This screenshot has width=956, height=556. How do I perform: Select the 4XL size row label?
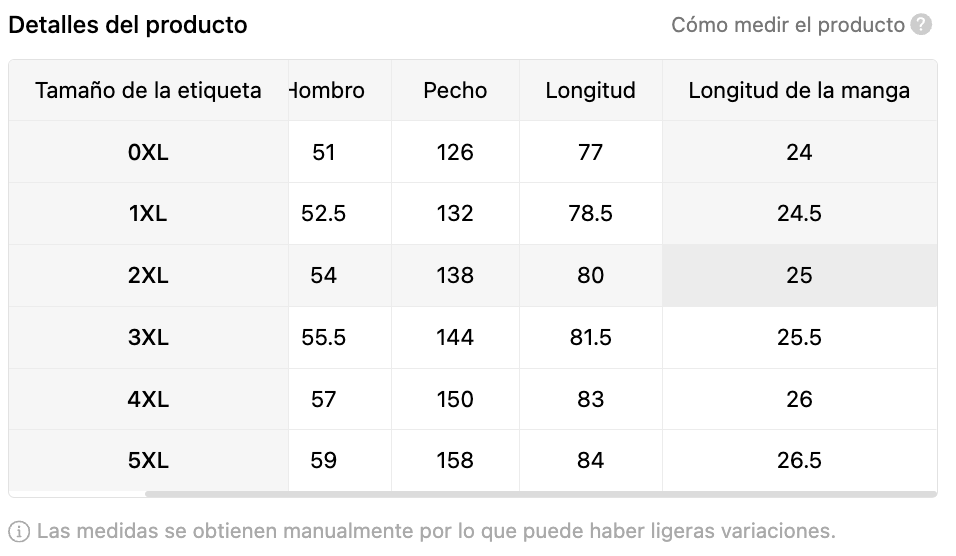(148, 400)
